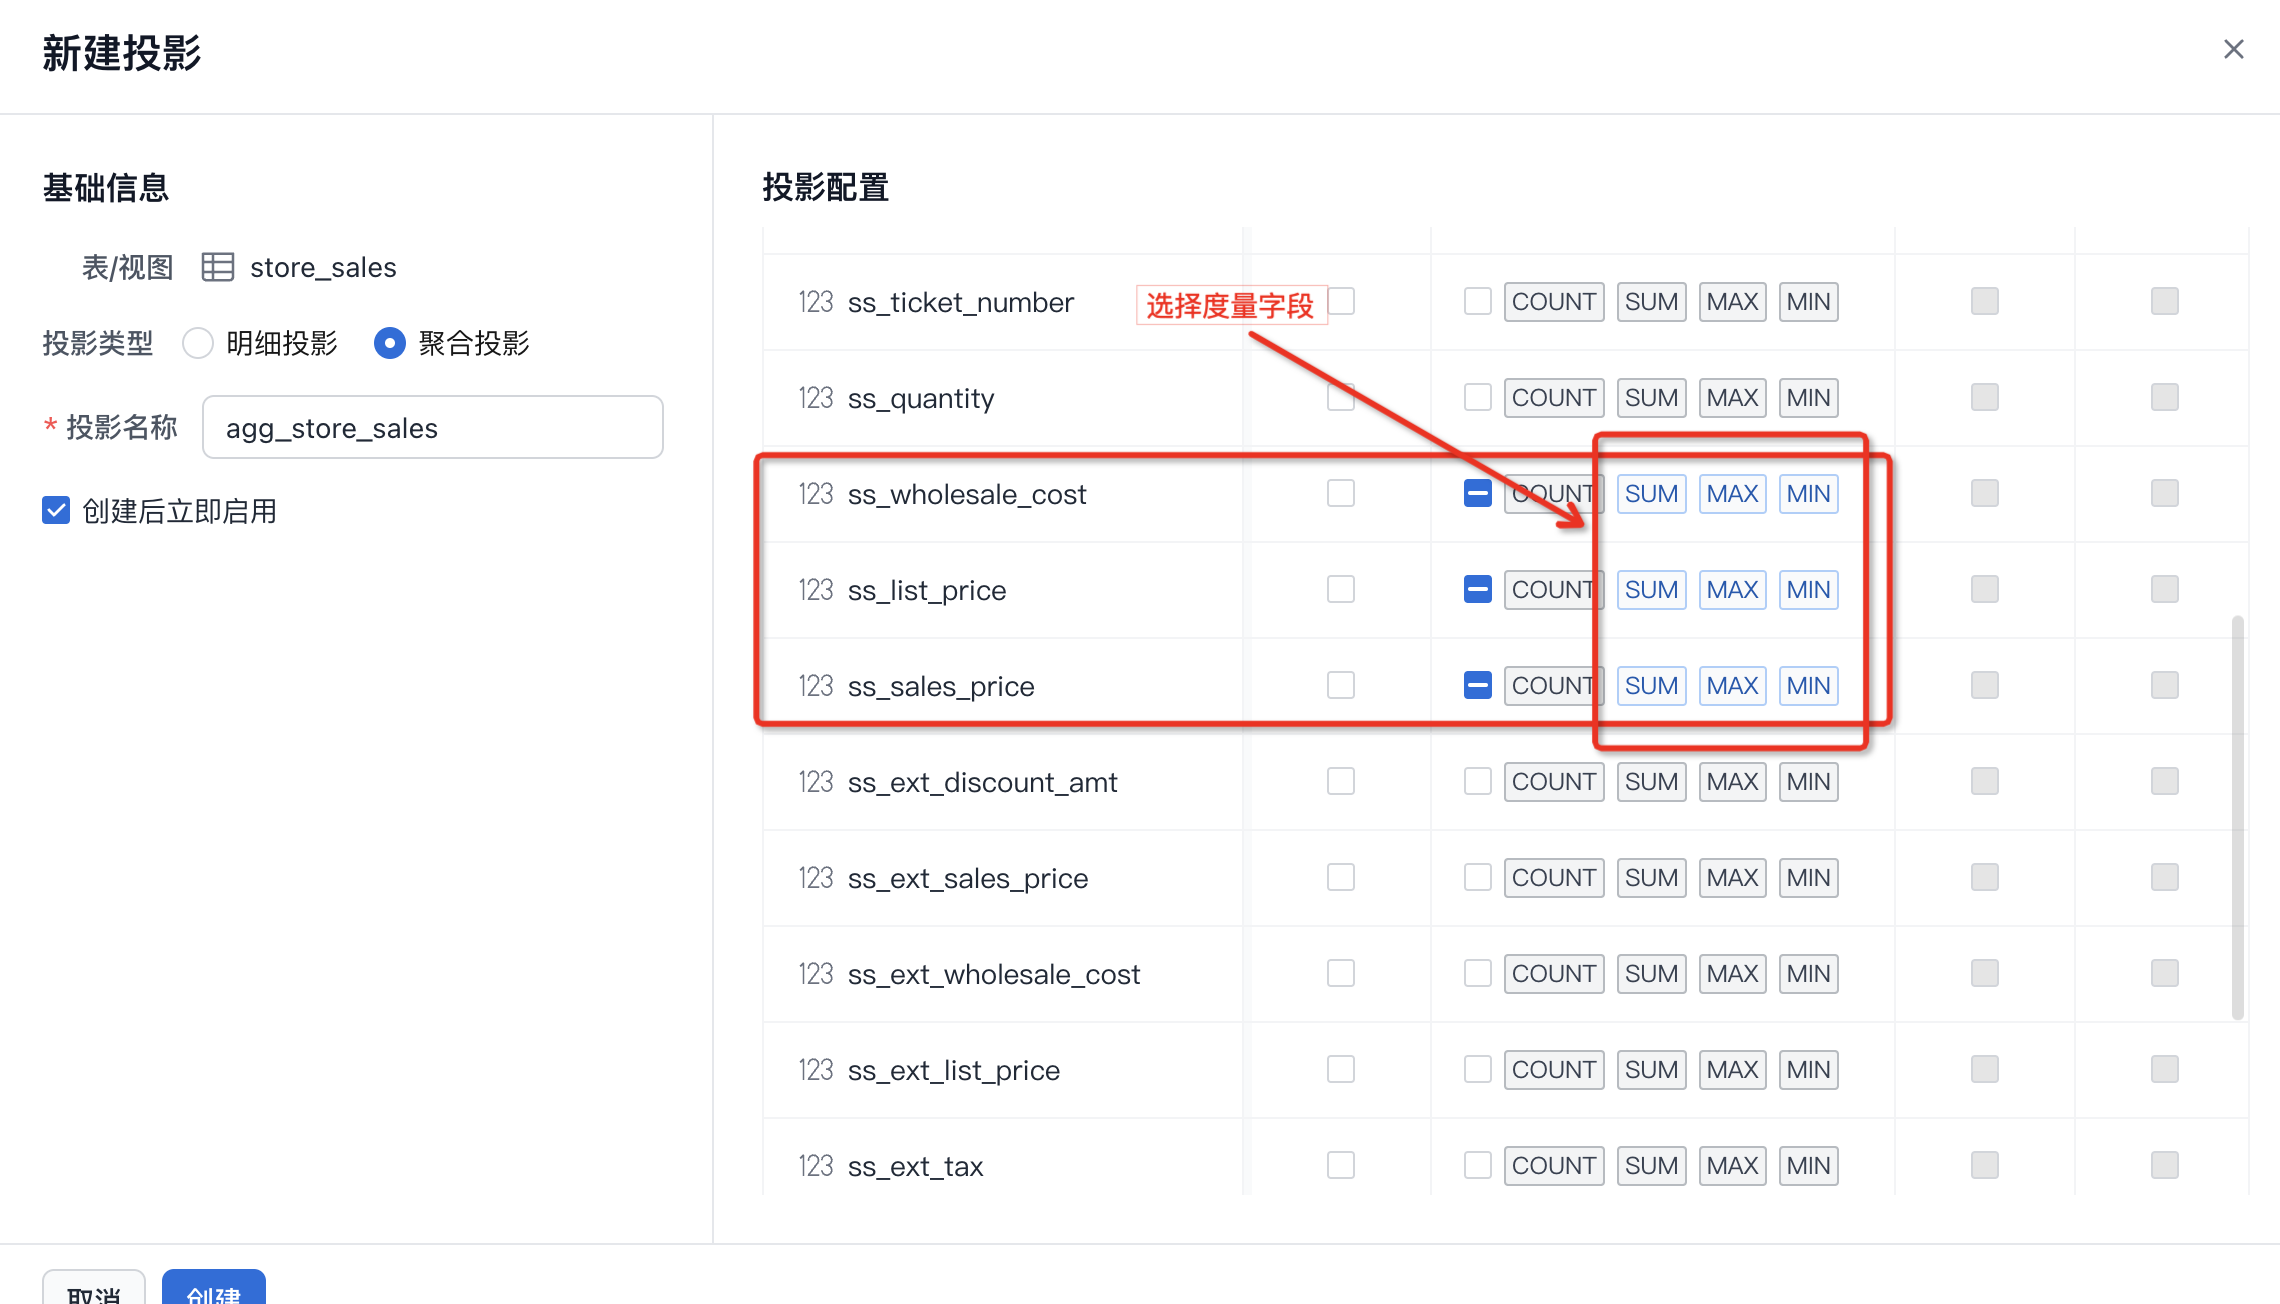Click the 取消 button
2280x1304 pixels.
tap(94, 1290)
